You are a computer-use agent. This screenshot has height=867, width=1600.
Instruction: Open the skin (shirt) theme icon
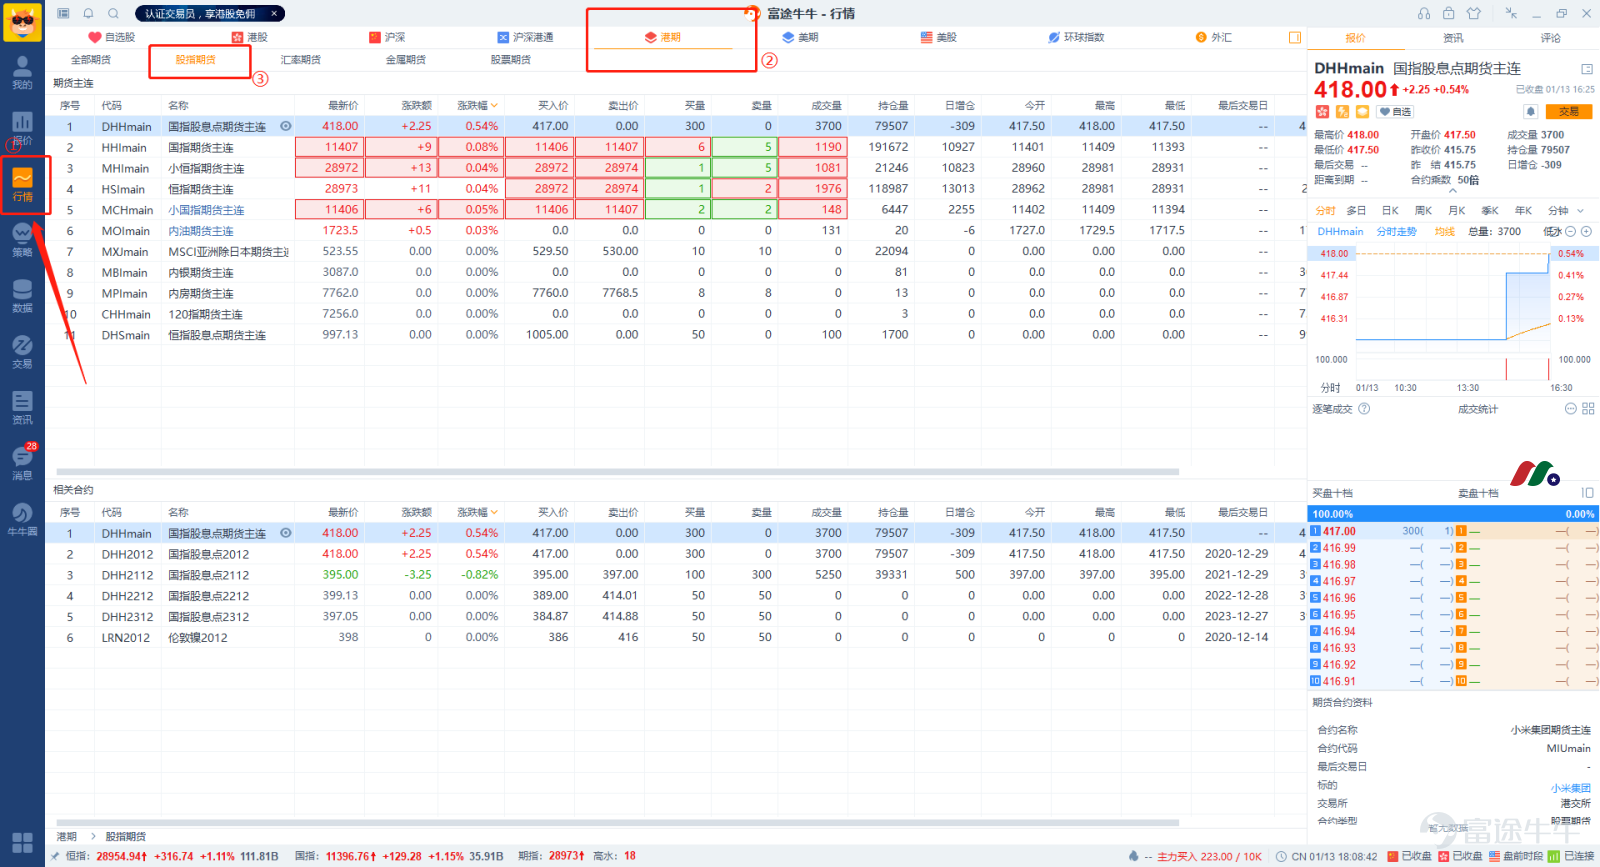[x=1474, y=13]
